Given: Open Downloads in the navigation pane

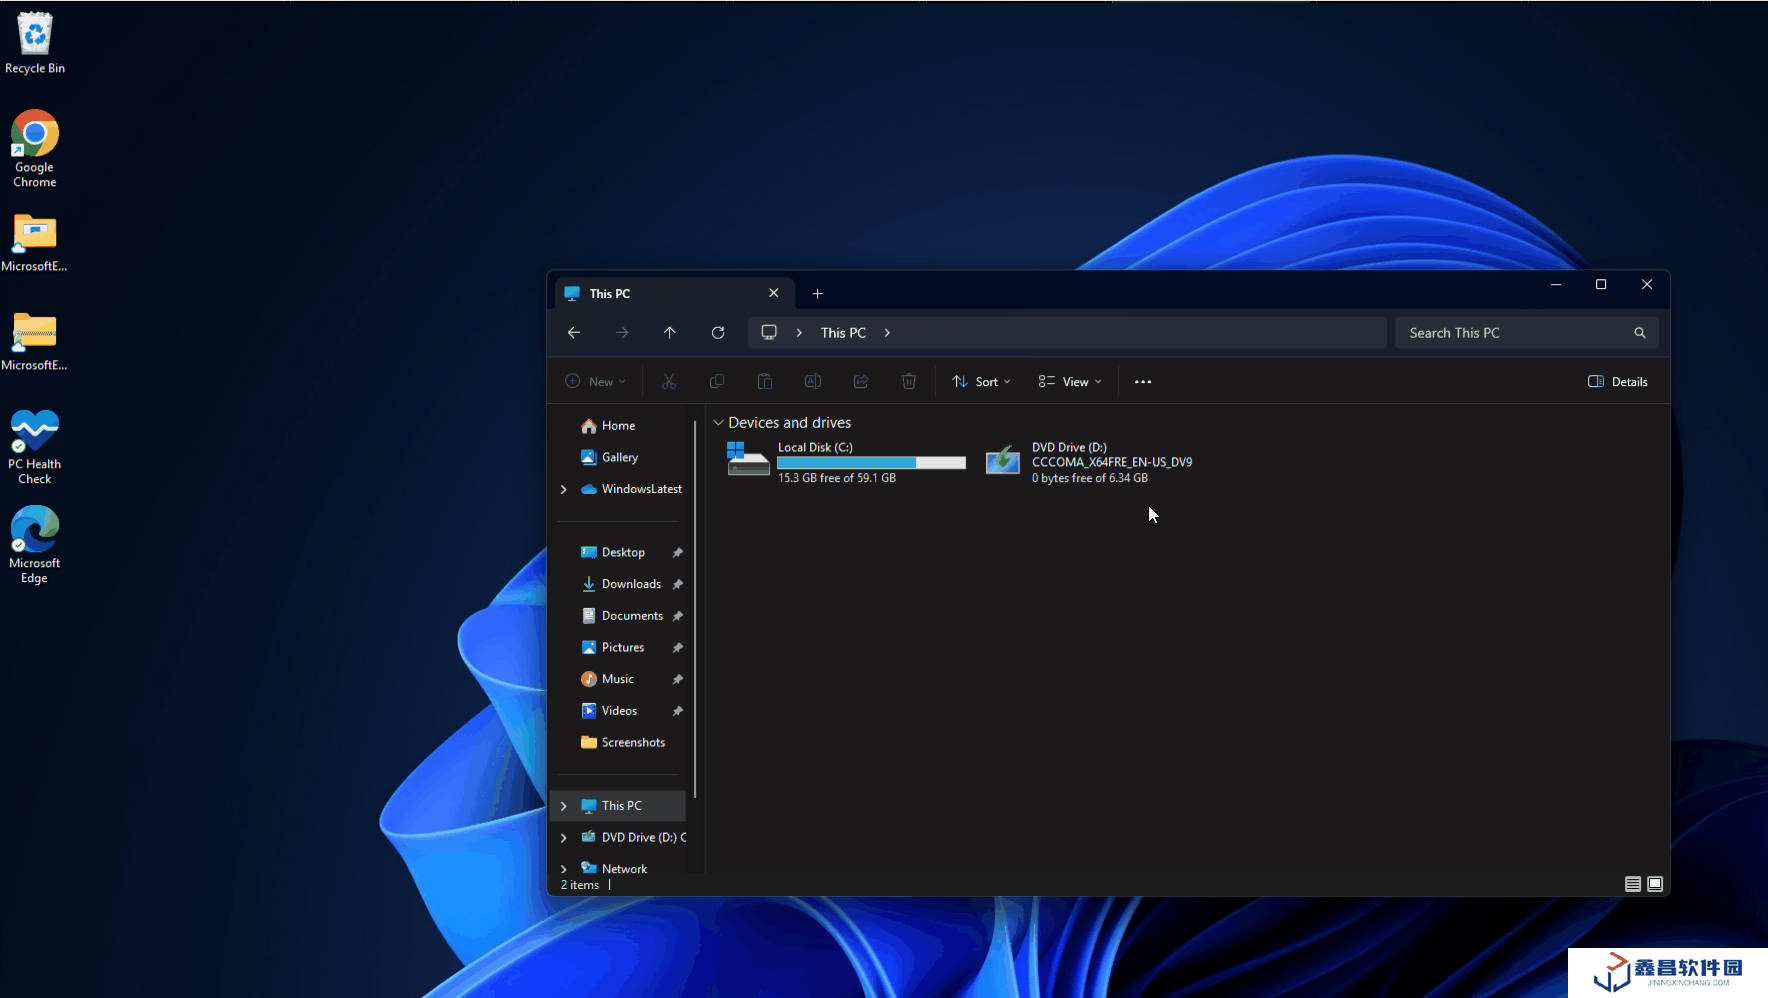Looking at the screenshot, I should click(x=631, y=584).
